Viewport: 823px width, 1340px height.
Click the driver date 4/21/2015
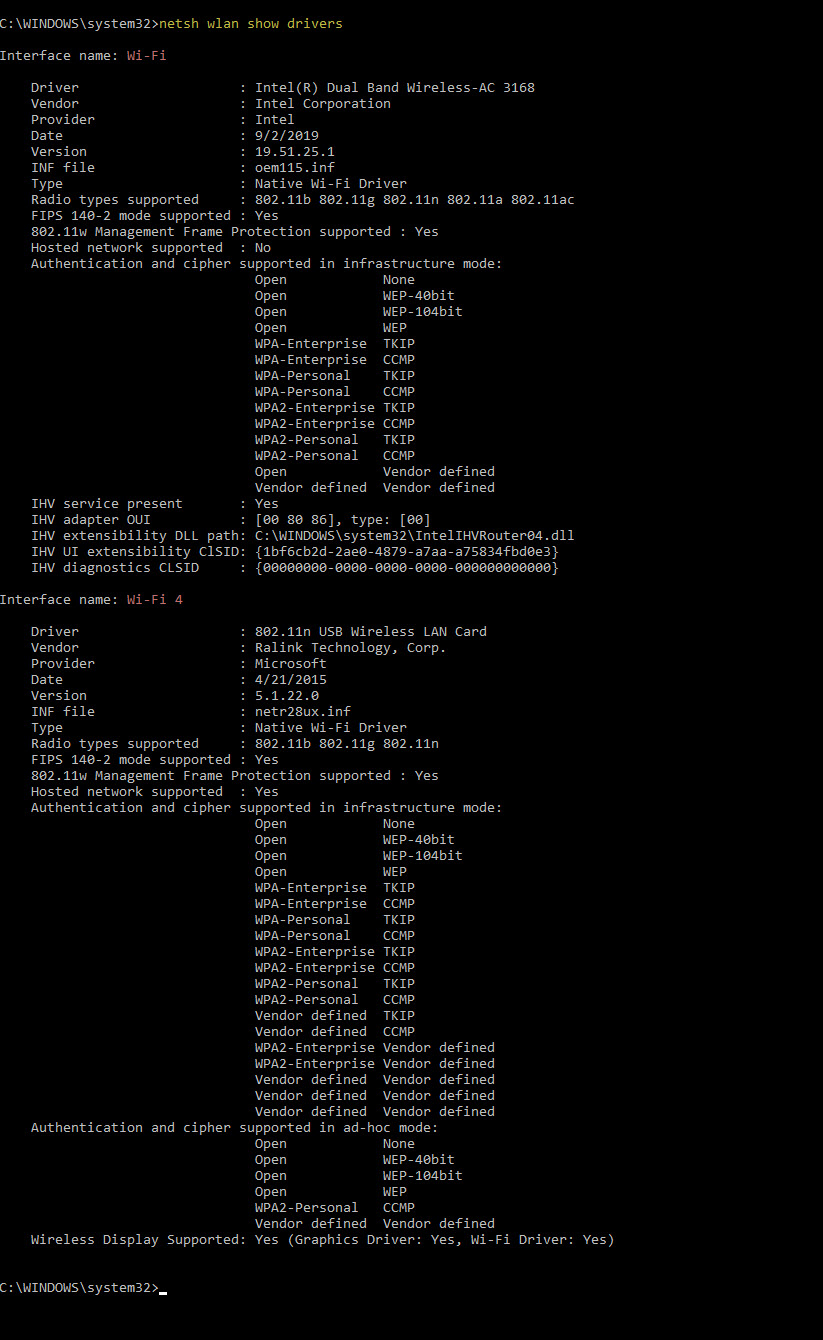pyautogui.click(x=290, y=679)
